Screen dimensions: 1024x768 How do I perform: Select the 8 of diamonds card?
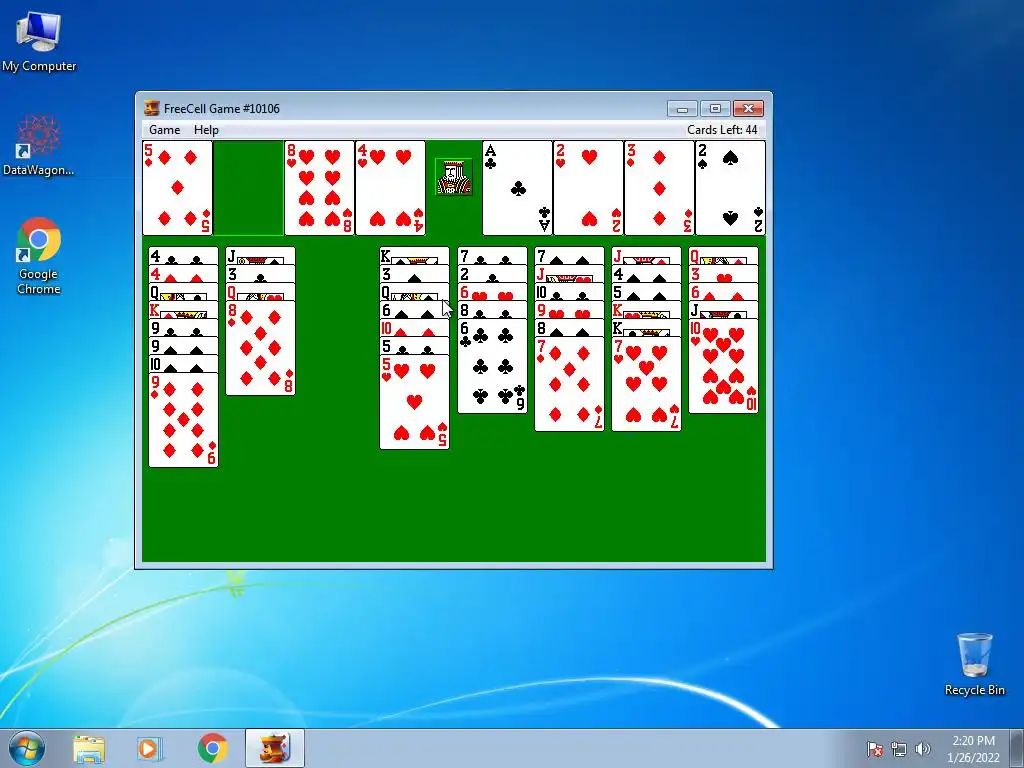pyautogui.click(x=261, y=348)
